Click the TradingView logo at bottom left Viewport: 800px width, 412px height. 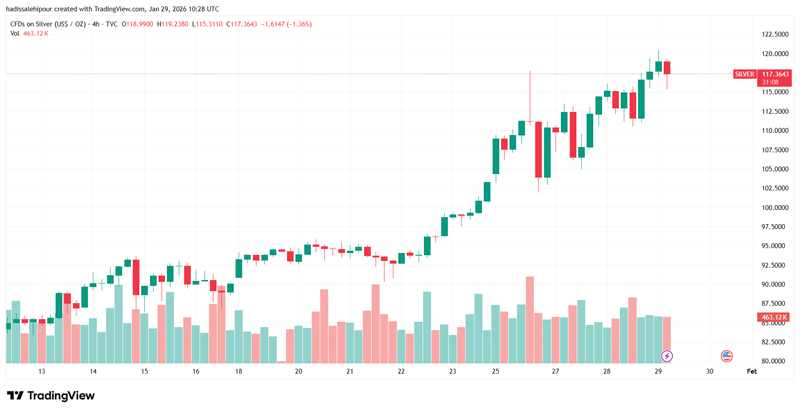[x=50, y=396]
